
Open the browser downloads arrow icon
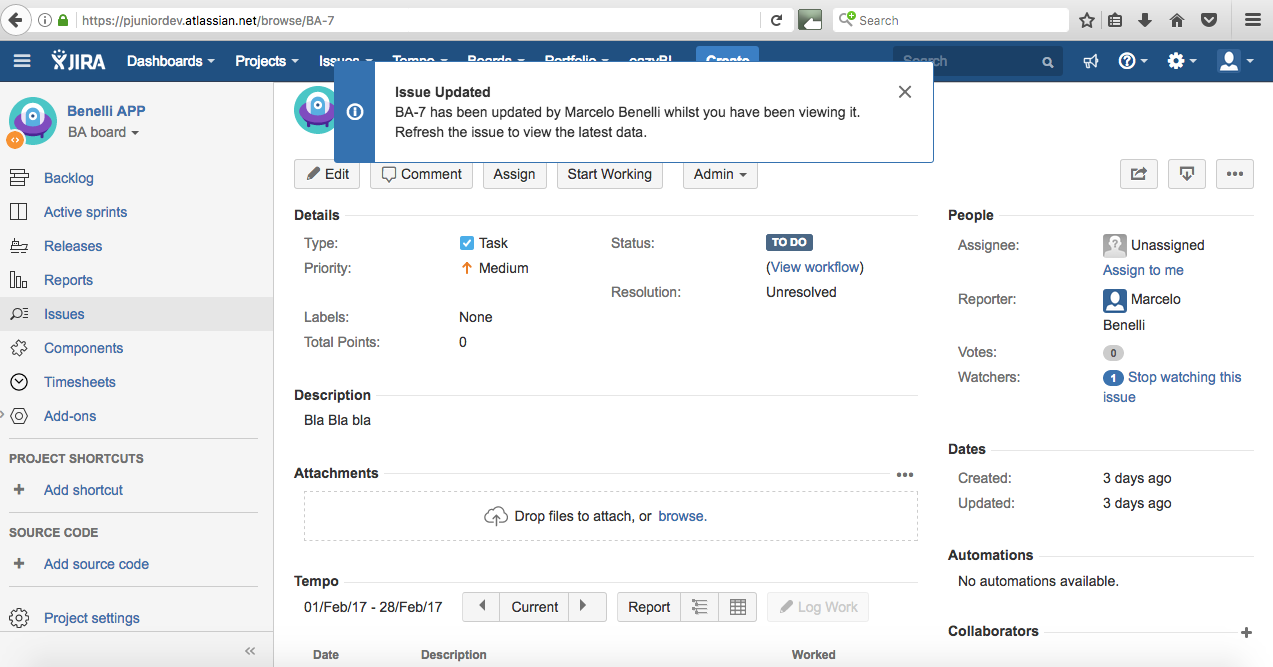(x=1146, y=20)
